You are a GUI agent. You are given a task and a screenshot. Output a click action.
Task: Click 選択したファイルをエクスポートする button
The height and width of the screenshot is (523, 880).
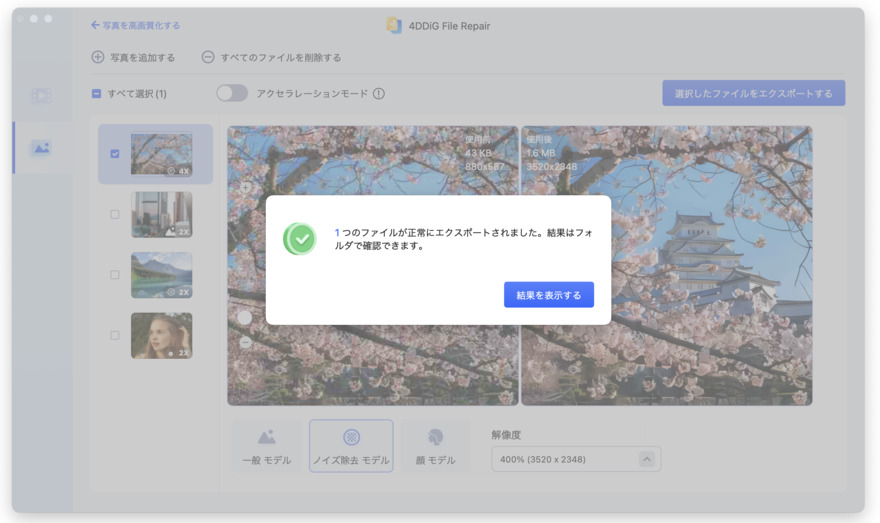click(x=753, y=93)
